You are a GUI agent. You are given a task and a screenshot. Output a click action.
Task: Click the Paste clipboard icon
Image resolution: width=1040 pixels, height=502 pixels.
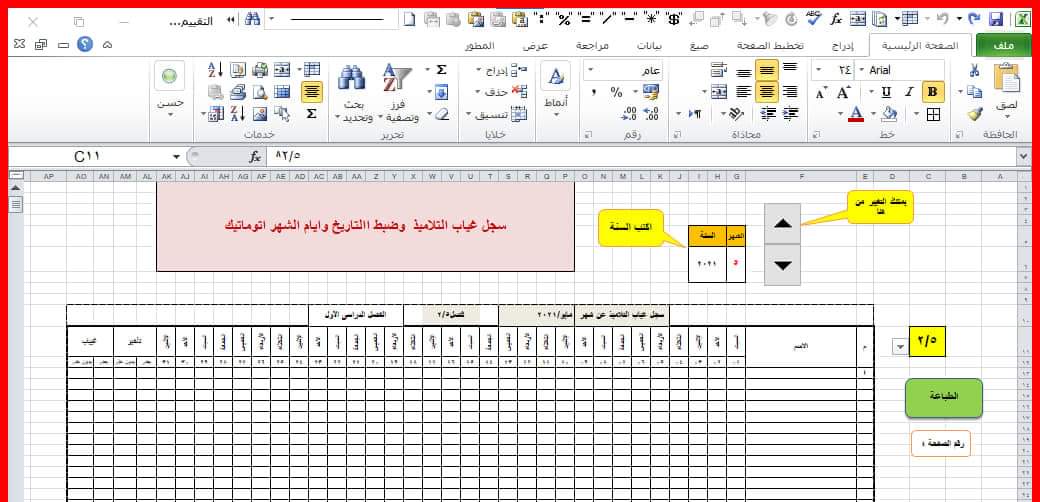click(1007, 78)
